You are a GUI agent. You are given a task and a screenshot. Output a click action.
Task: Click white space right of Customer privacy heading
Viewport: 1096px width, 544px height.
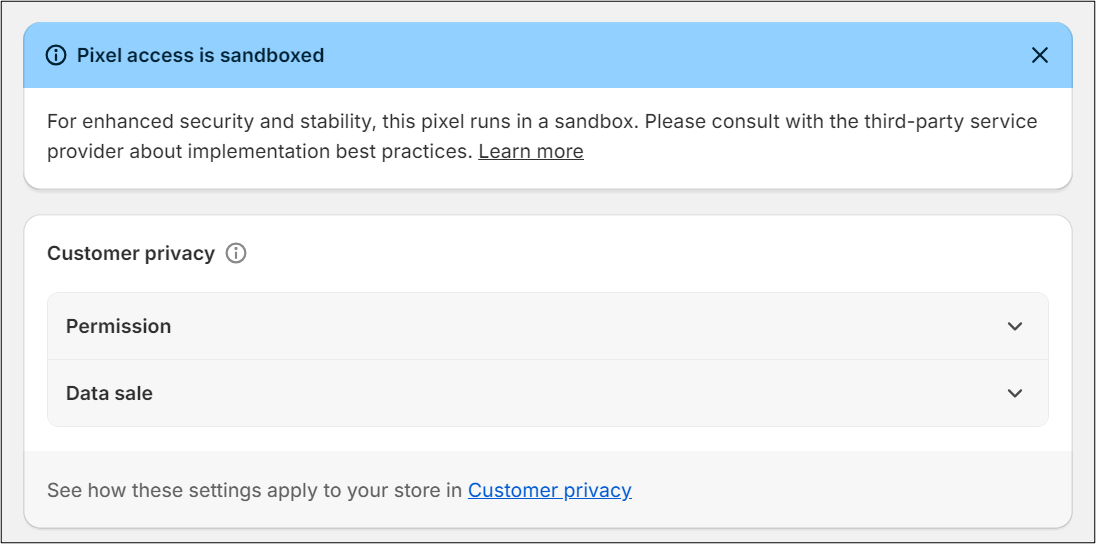[x=650, y=253]
